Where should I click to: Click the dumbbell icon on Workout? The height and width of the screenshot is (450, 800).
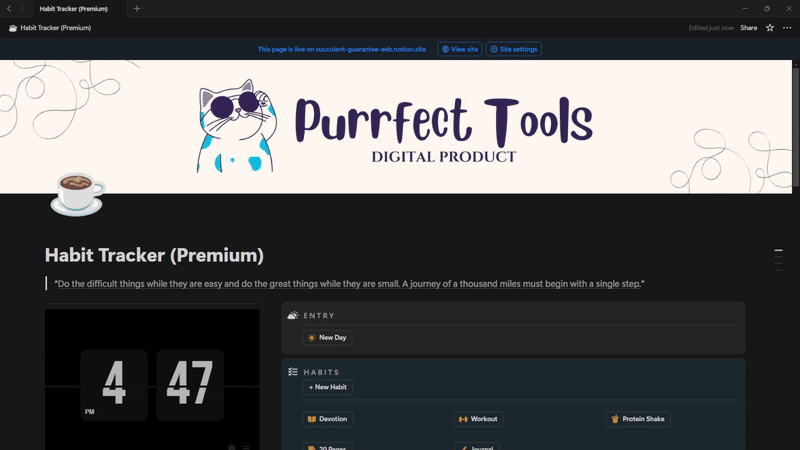(x=463, y=419)
